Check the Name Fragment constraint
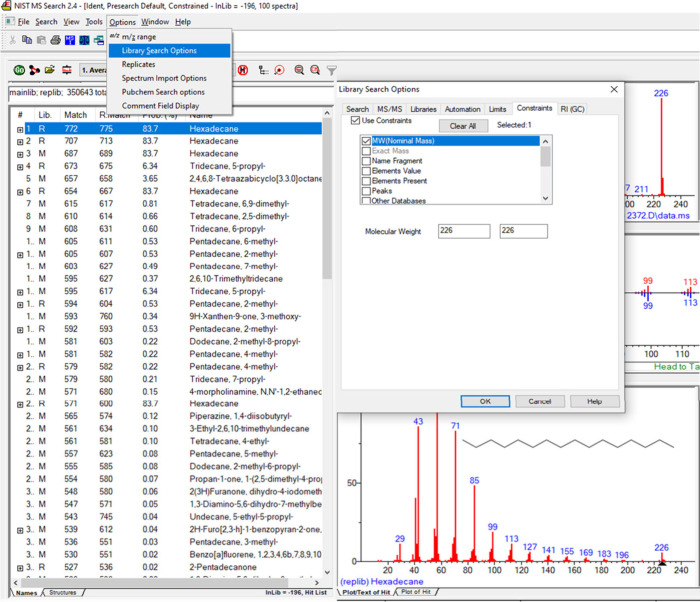This screenshot has width=700, height=602. [367, 161]
